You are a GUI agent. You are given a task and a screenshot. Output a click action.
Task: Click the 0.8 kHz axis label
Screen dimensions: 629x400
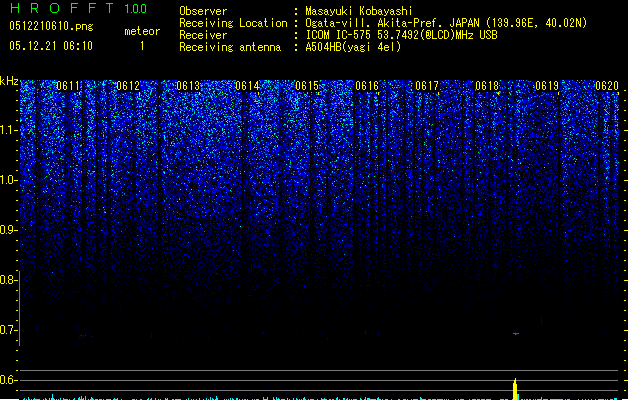tap(8, 280)
